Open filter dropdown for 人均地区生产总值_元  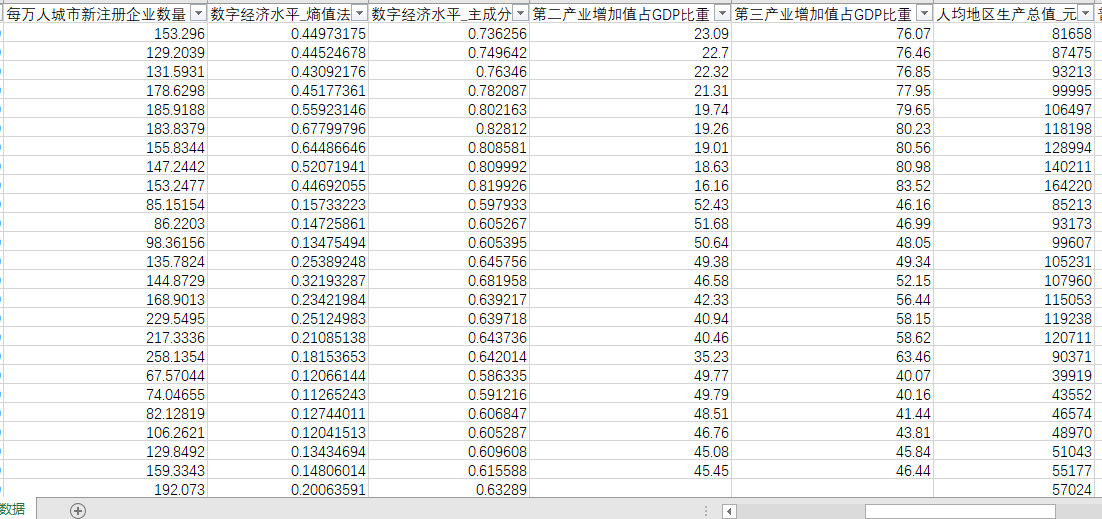[x=1085, y=14]
